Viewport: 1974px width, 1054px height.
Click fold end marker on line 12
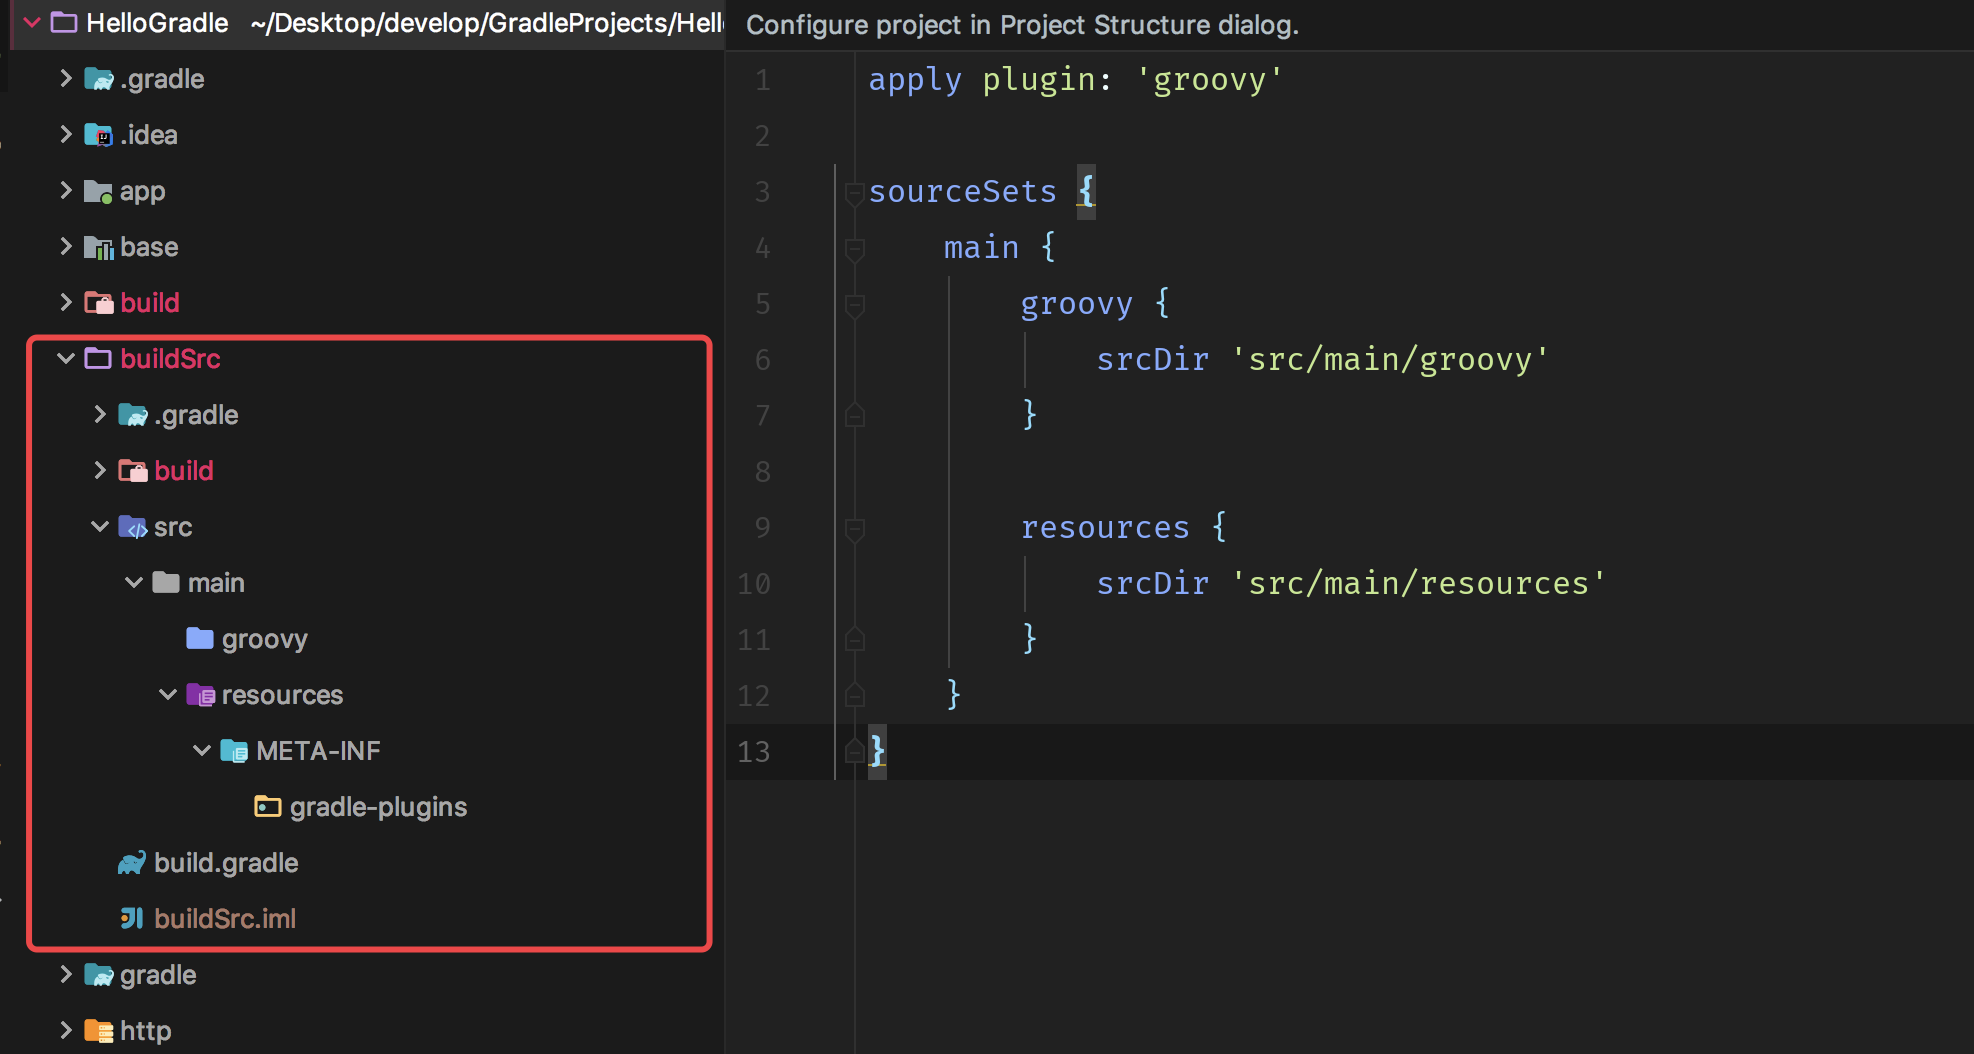854,694
